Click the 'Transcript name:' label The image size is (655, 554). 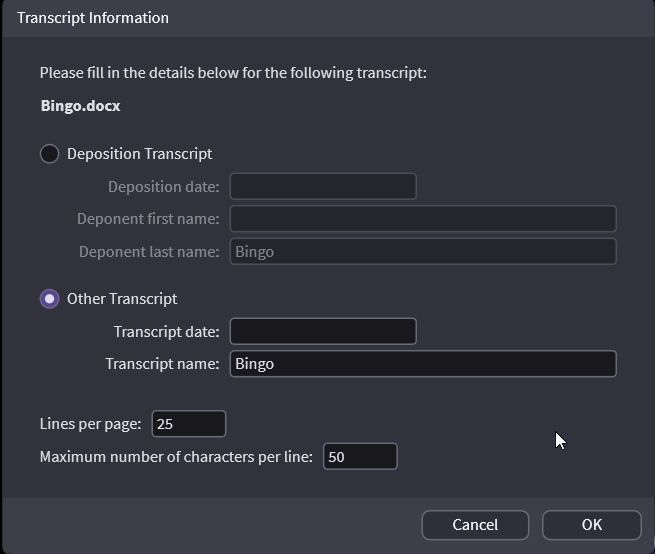[x=162, y=364]
